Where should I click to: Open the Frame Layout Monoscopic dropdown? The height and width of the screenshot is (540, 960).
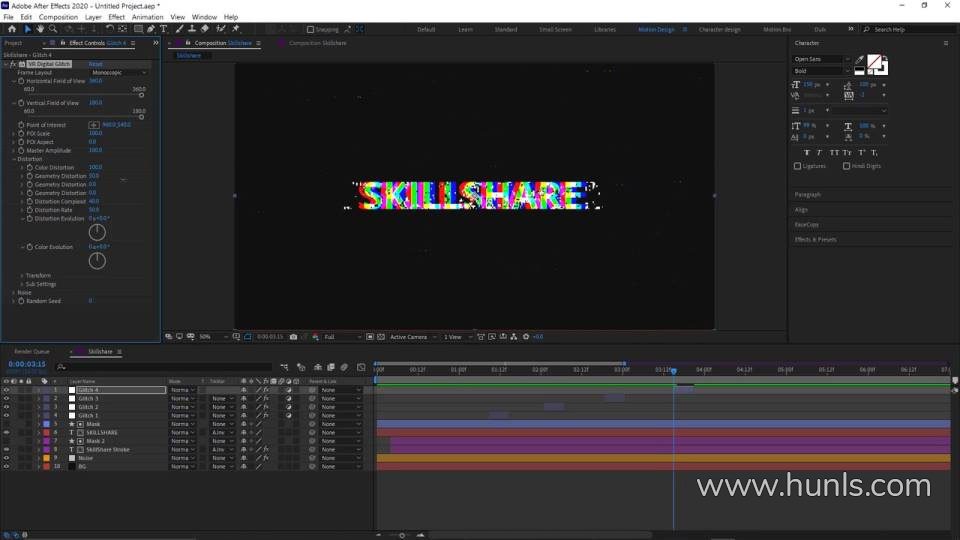(119, 72)
